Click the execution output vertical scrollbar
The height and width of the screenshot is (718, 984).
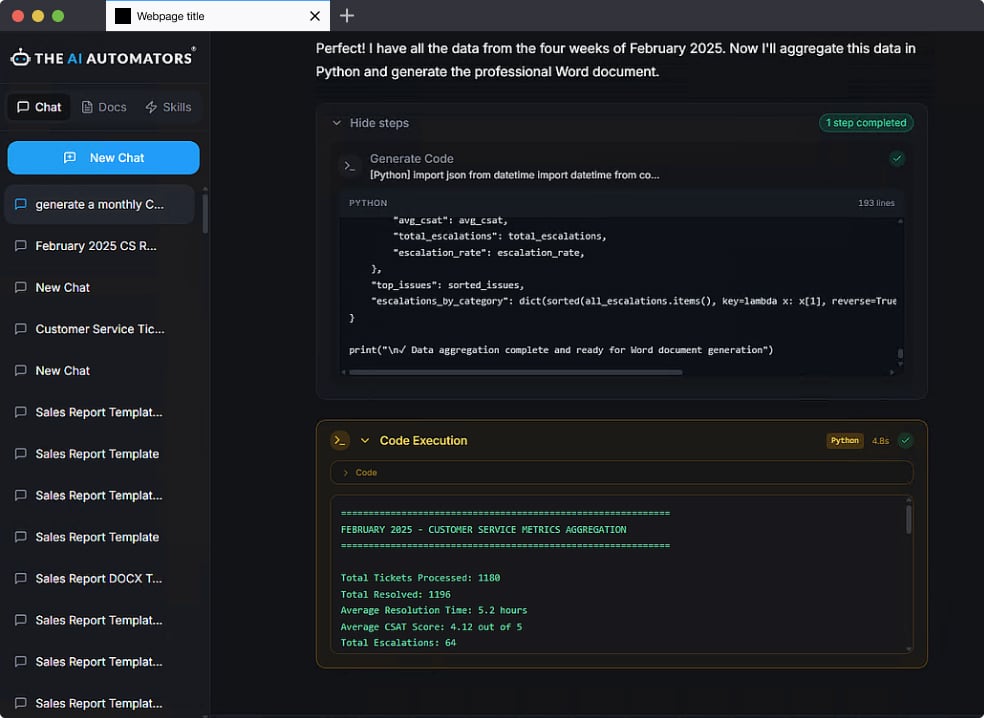pyautogui.click(x=908, y=520)
